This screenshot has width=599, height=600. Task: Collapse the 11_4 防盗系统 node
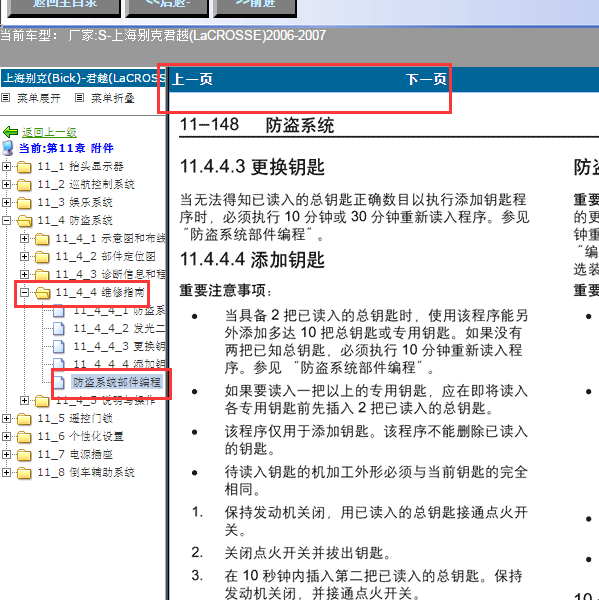[x=6, y=220]
